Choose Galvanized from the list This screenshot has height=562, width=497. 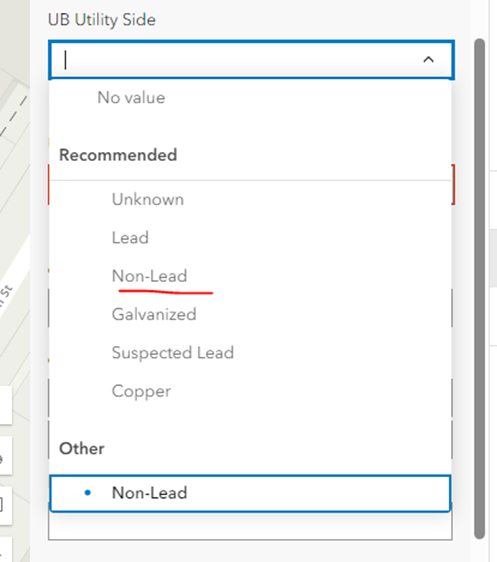[154, 314]
